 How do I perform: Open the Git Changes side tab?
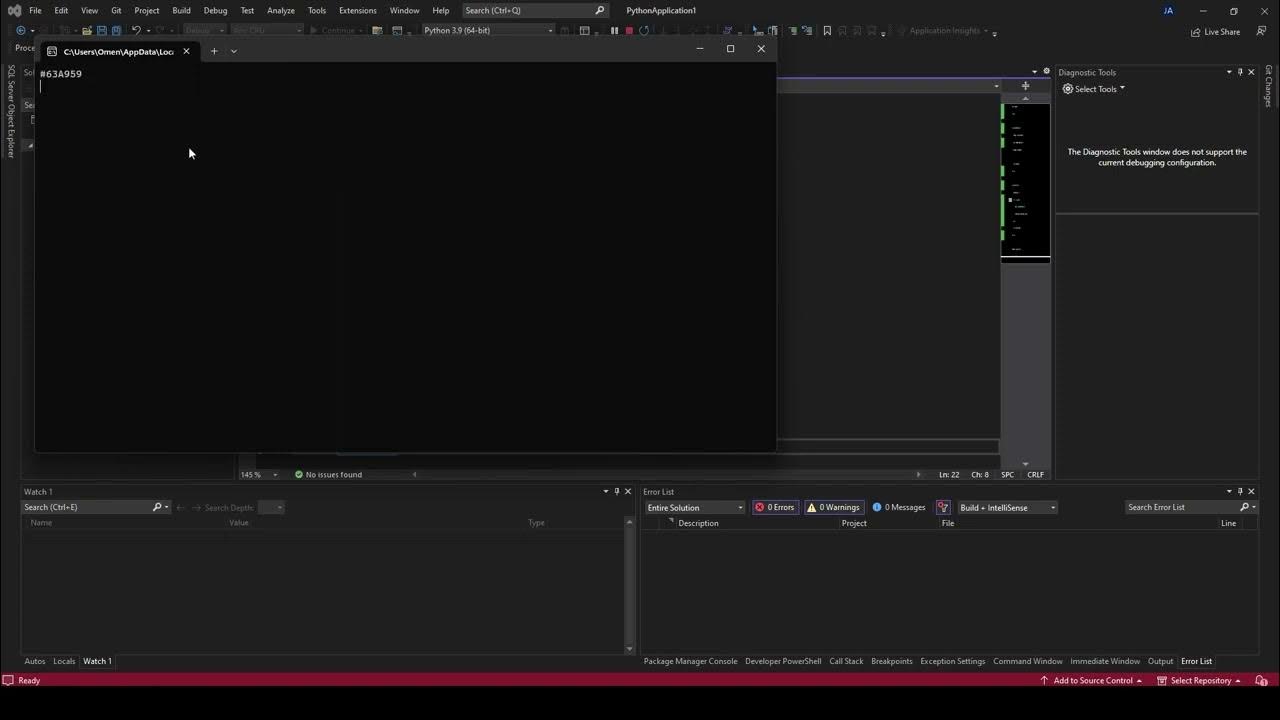click(x=1268, y=86)
